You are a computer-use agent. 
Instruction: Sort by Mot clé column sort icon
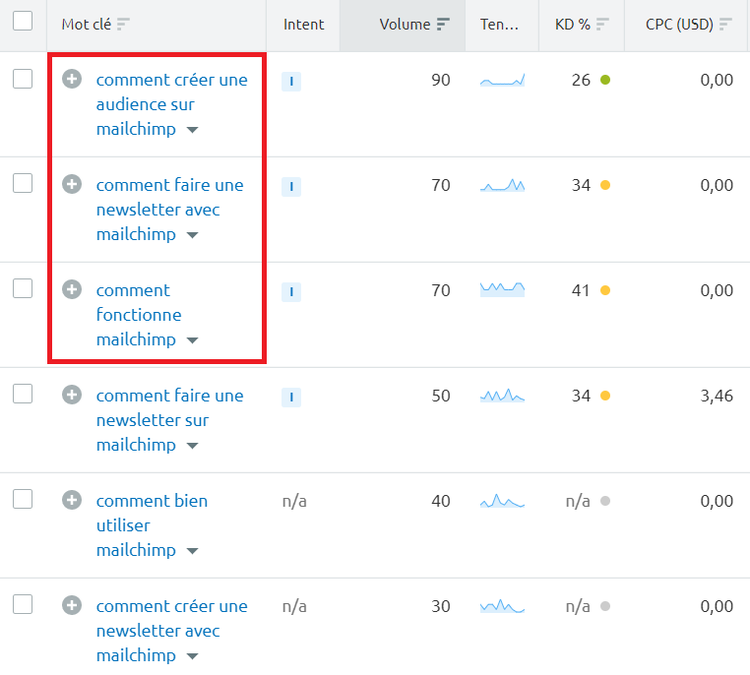click(x=123, y=24)
